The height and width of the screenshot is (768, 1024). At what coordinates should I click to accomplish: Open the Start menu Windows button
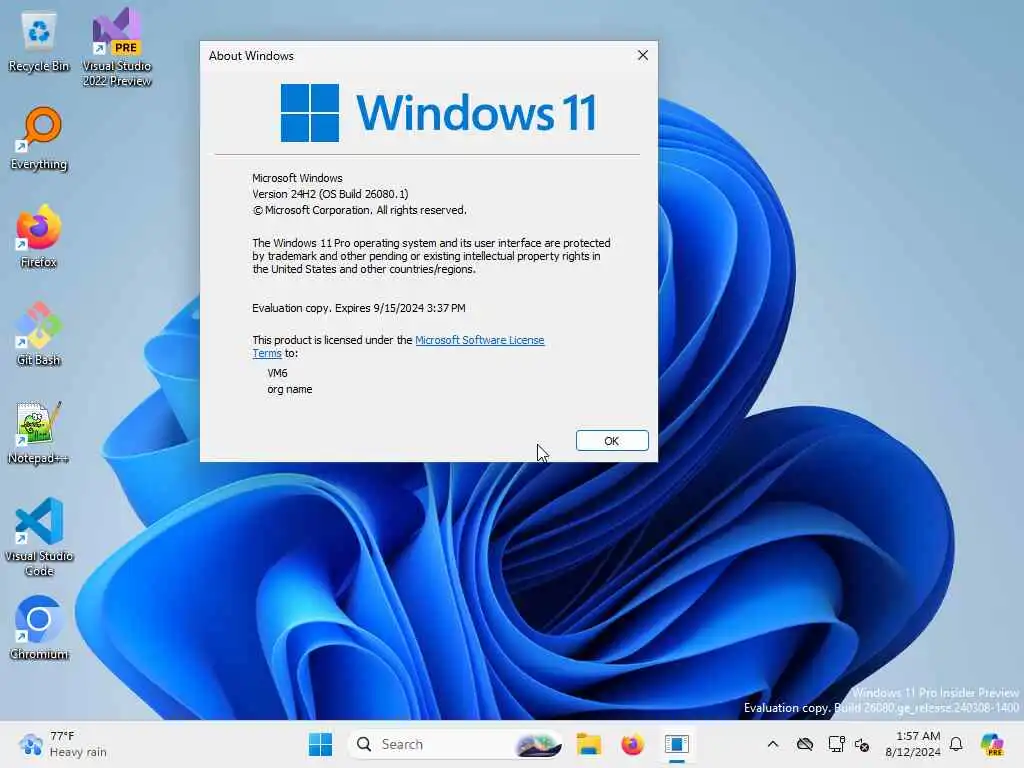[x=320, y=744]
